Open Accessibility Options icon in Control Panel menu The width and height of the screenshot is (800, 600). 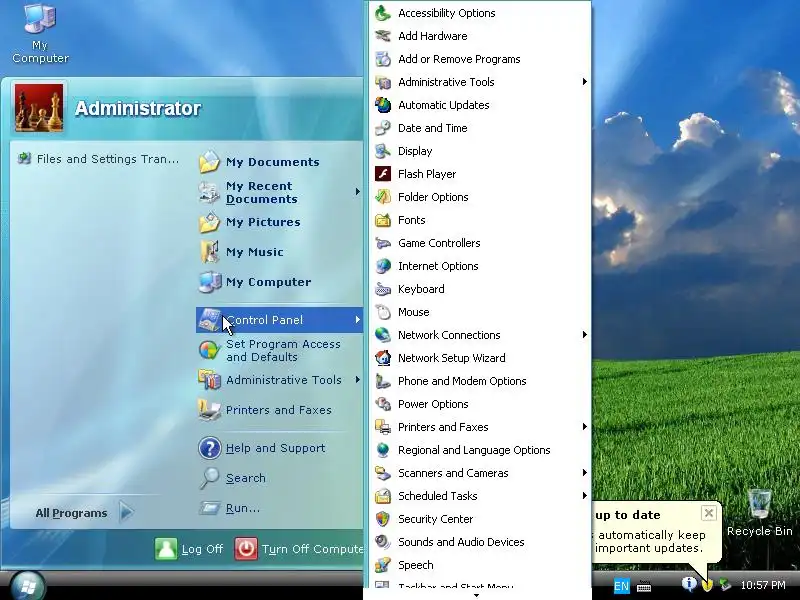tap(383, 13)
